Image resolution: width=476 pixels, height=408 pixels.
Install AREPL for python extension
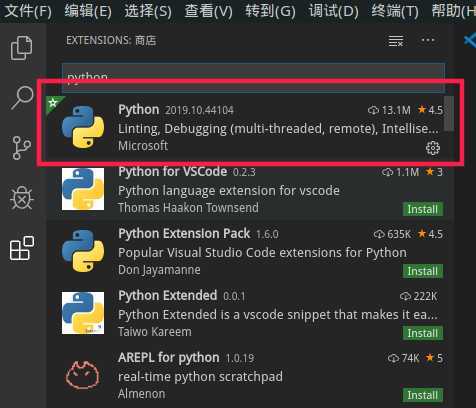[423, 395]
